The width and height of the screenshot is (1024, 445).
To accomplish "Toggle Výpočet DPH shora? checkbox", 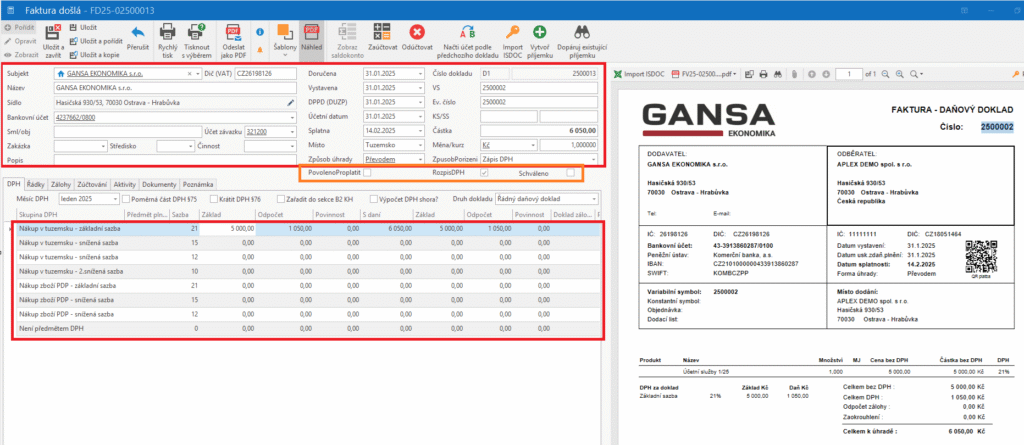I will (374, 199).
